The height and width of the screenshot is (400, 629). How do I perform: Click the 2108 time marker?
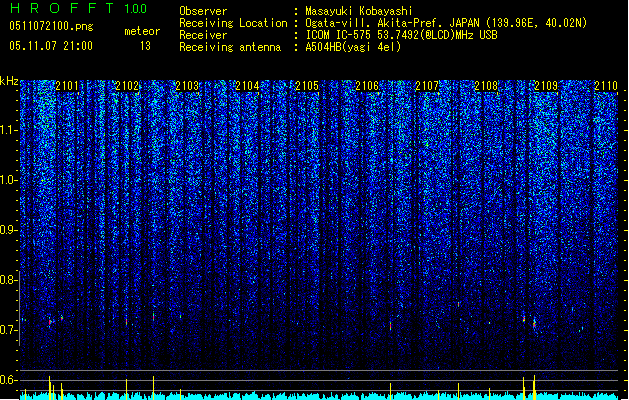(x=486, y=86)
